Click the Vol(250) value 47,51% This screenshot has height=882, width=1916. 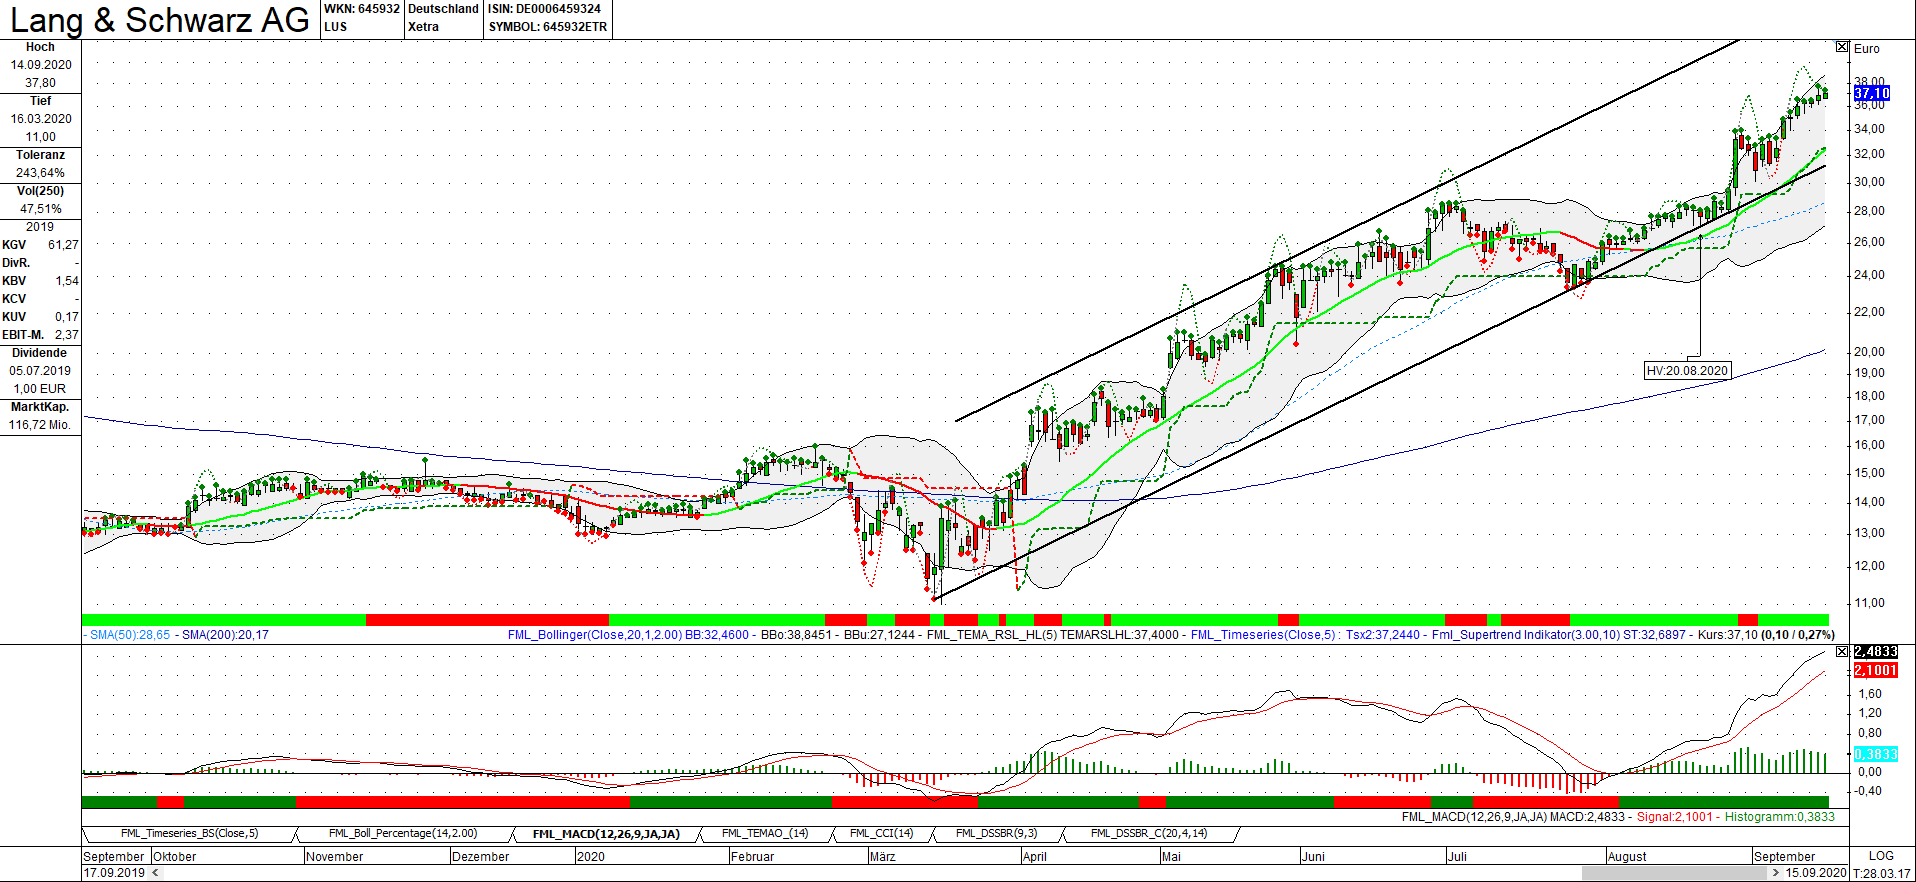[41, 209]
